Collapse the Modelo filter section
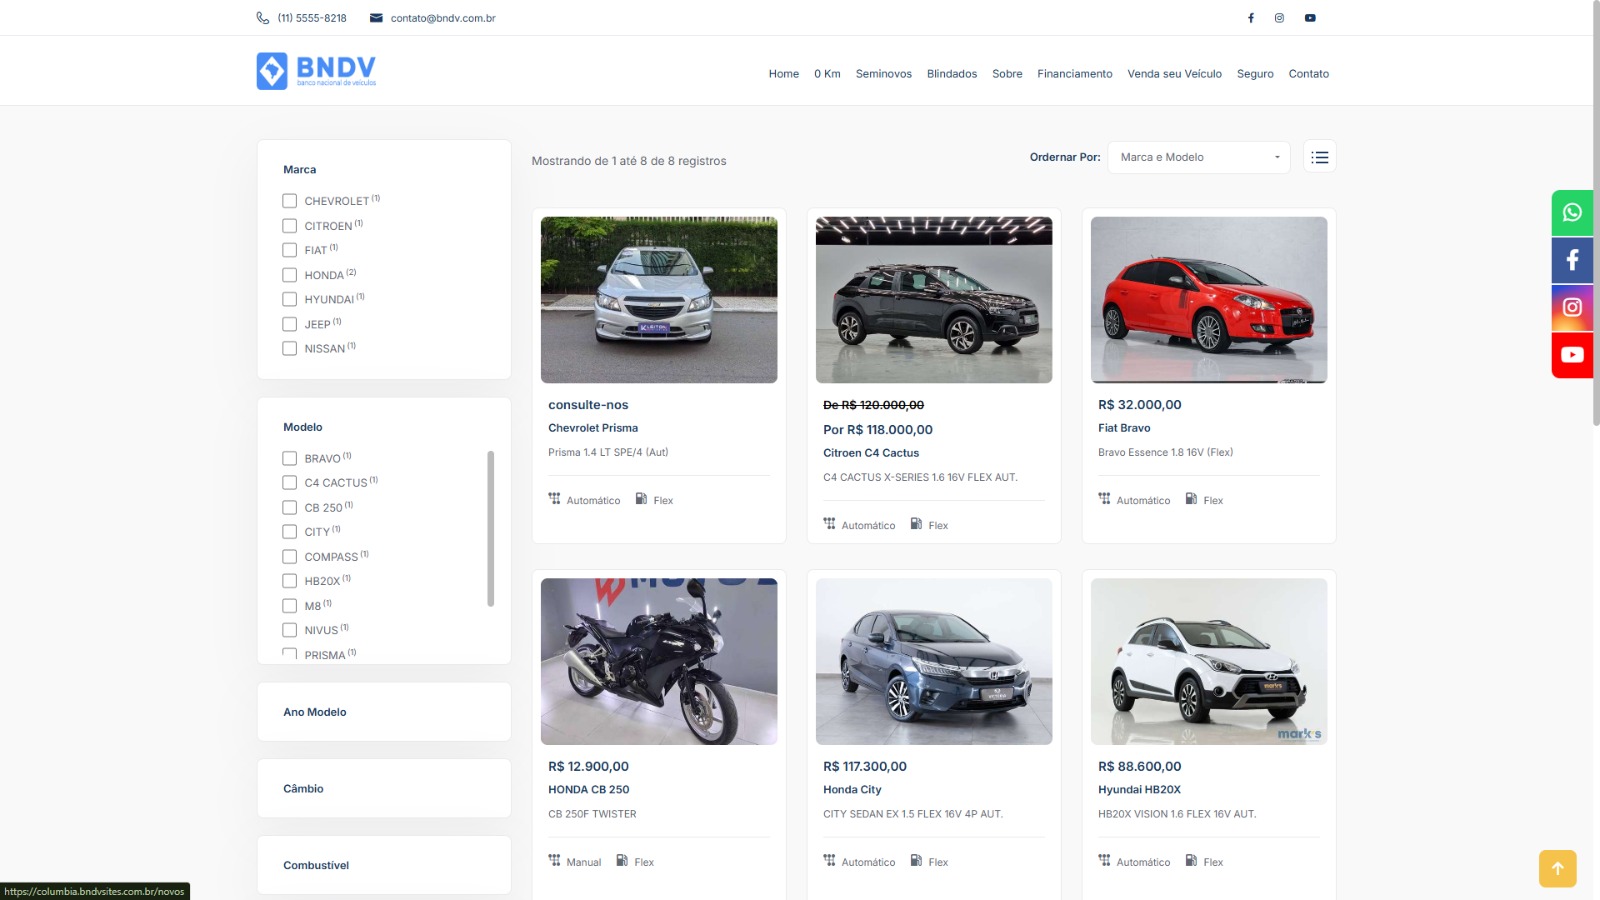Image resolution: width=1600 pixels, height=900 pixels. click(303, 427)
